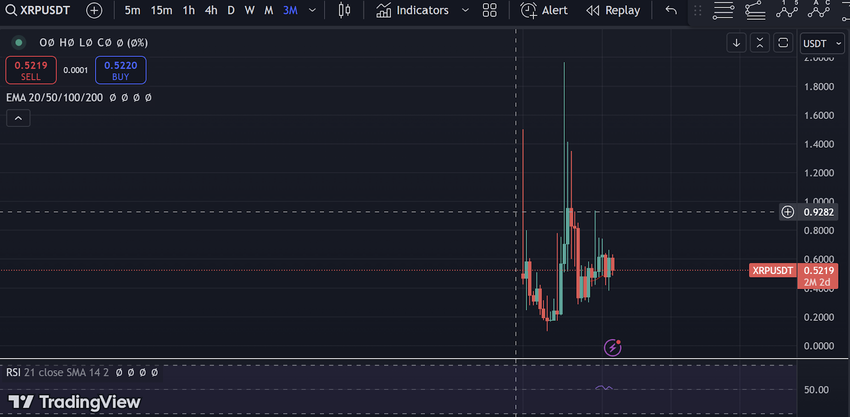The image size is (850, 417).
Task: Open the USDT currency dropdown
Action: pos(822,43)
